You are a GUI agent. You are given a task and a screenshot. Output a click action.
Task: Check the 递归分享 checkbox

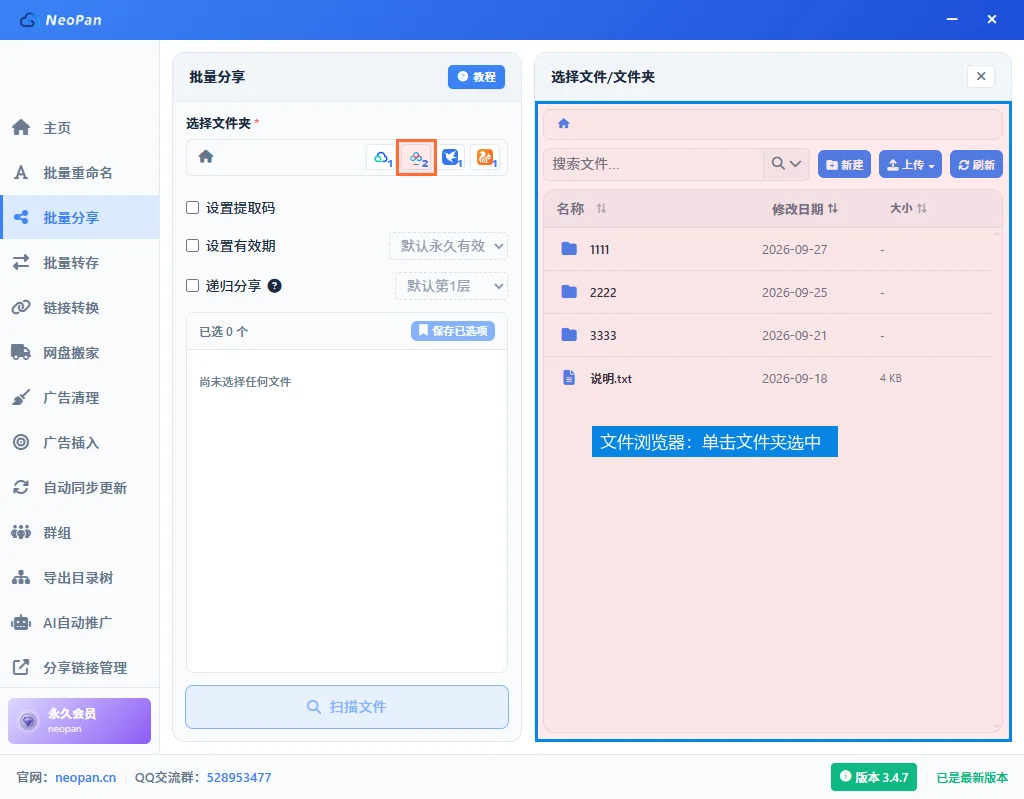click(193, 285)
